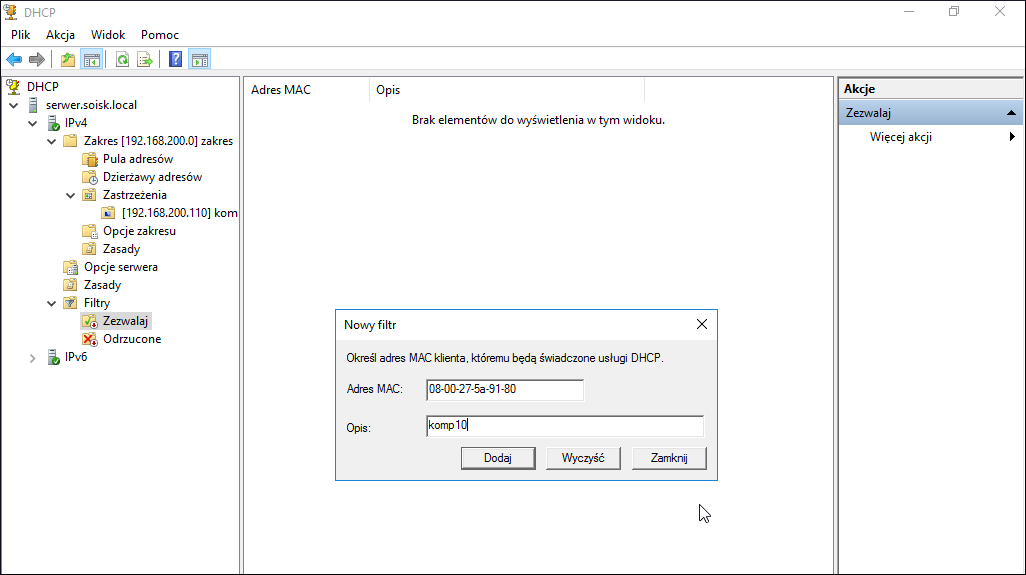Select the Odrzucone filter node
The height and width of the screenshot is (575, 1026).
132,339
